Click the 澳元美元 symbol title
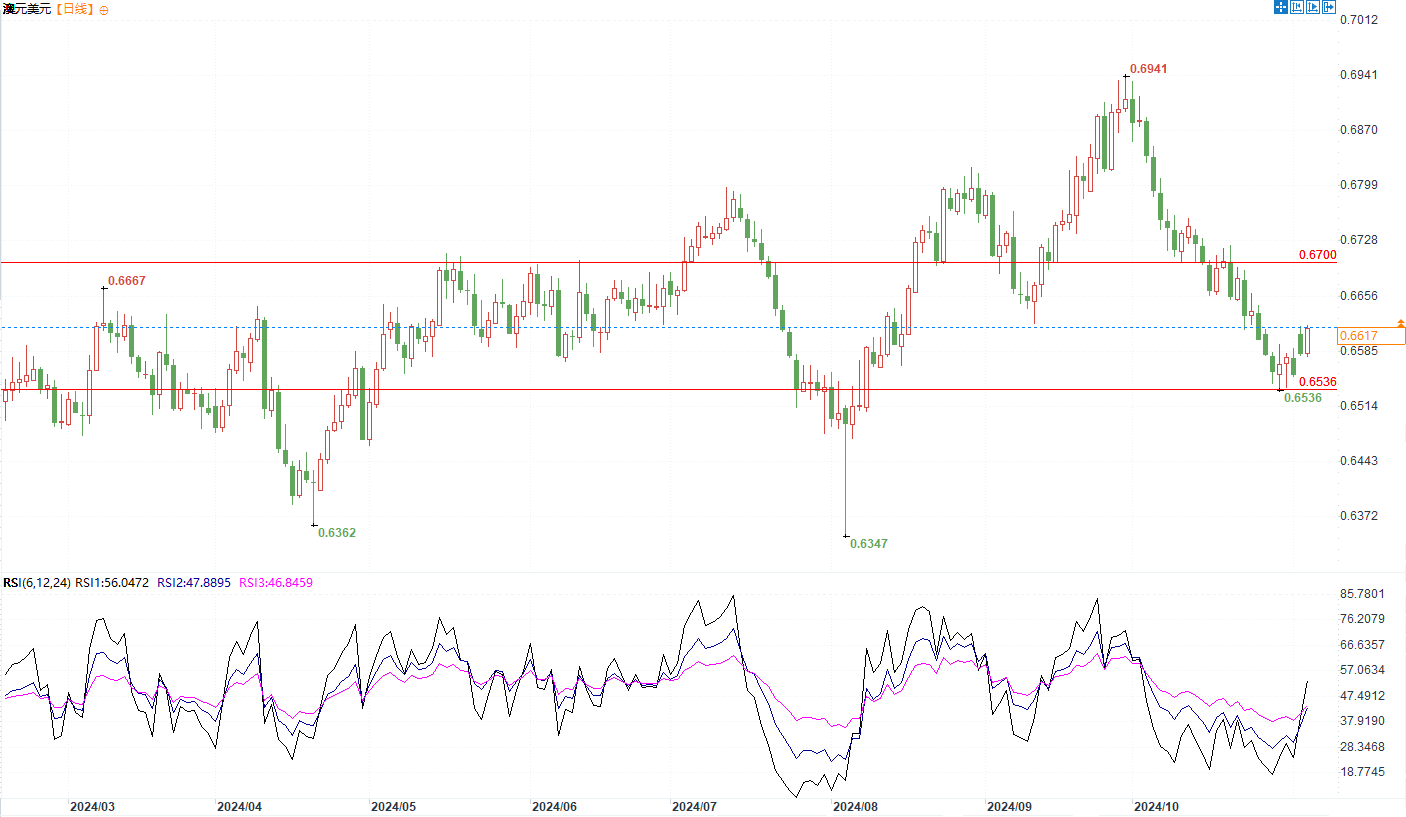This screenshot has width=1406, height=817. (25, 9)
